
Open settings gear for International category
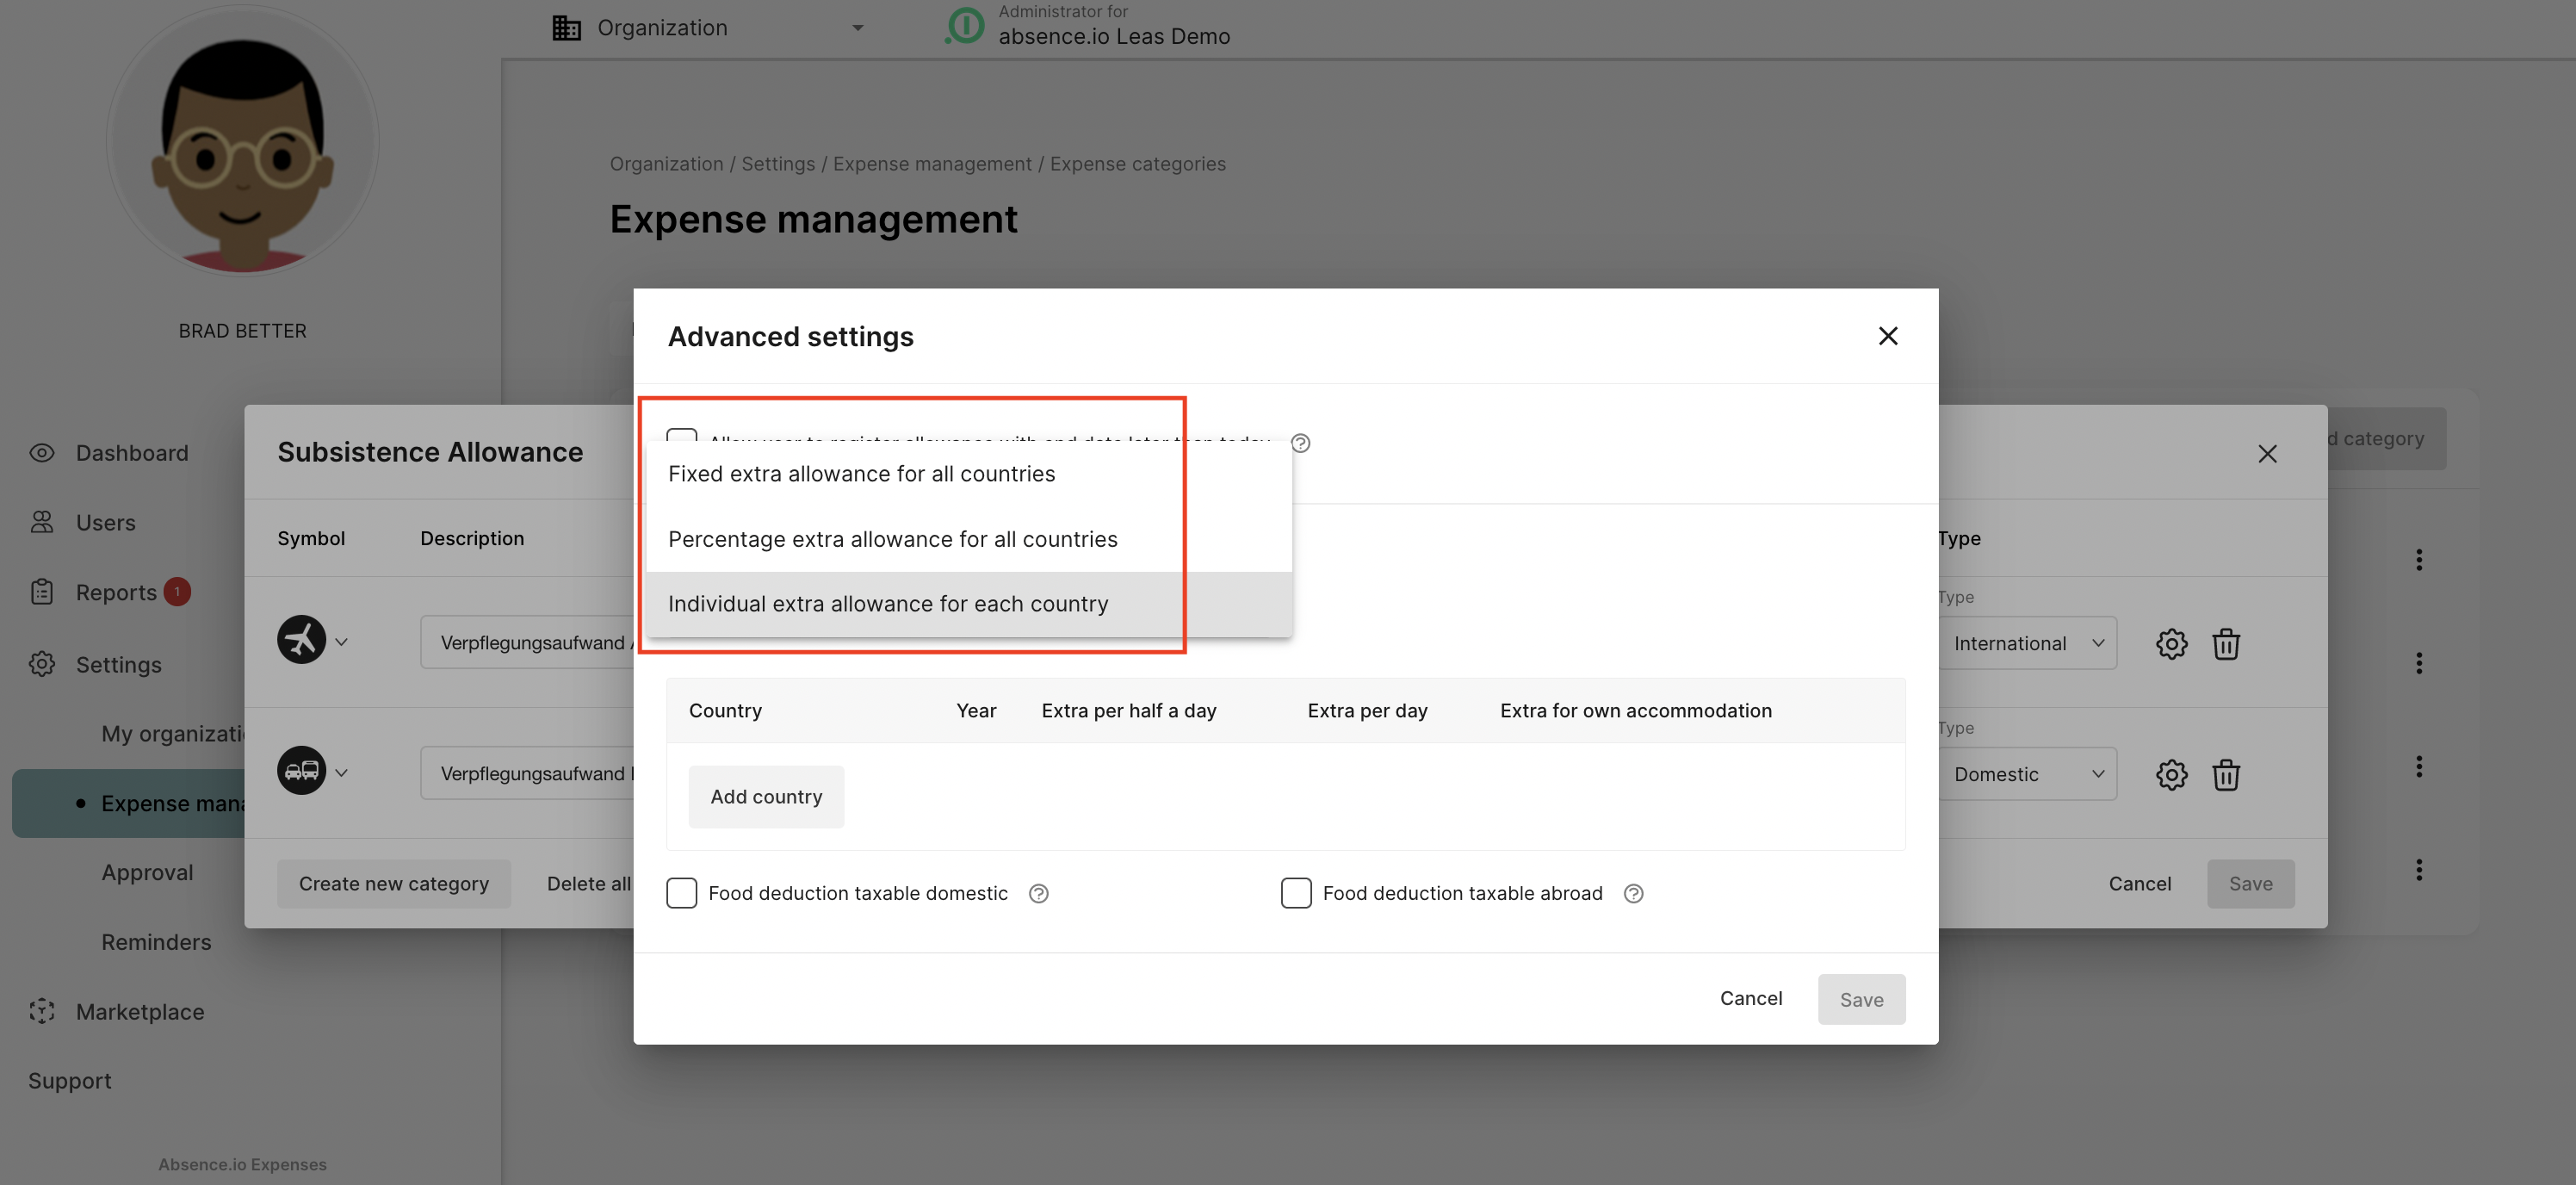(x=2171, y=643)
